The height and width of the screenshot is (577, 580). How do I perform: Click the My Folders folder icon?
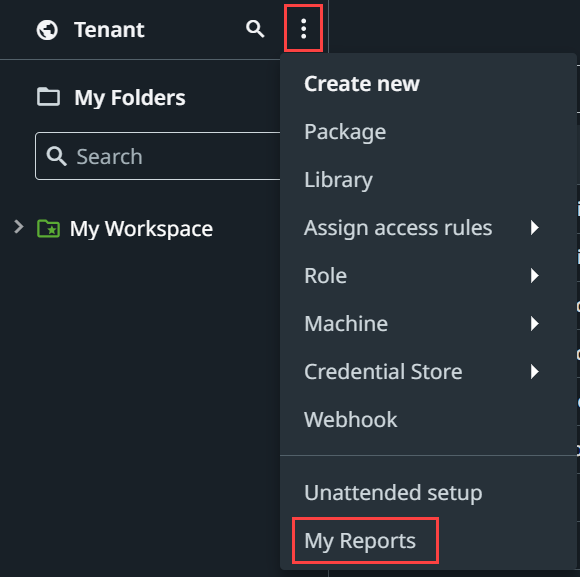[x=48, y=97]
